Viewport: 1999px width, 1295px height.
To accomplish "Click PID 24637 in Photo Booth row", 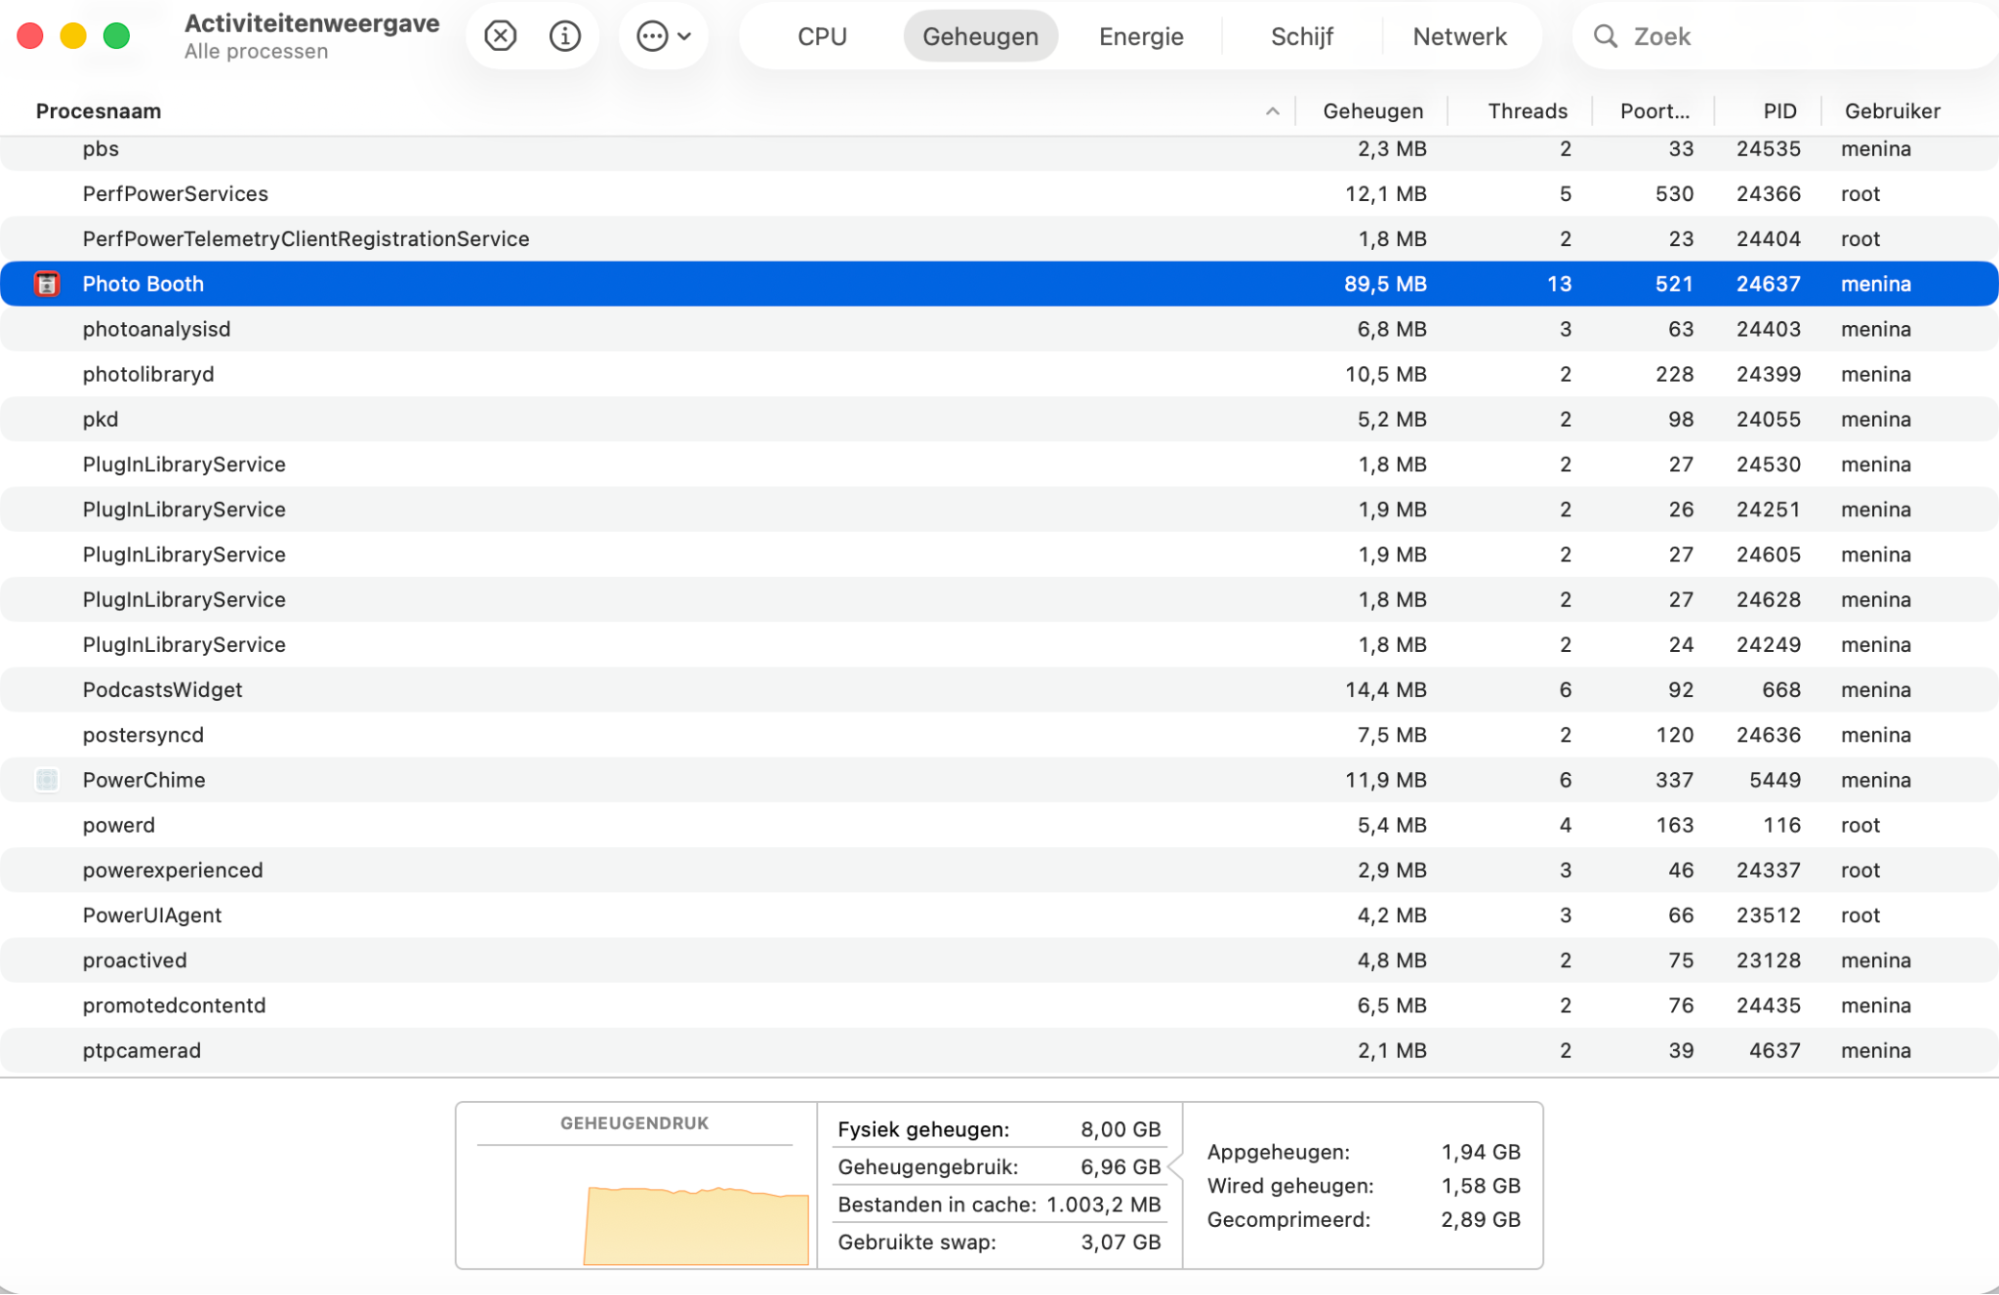I will point(1768,284).
